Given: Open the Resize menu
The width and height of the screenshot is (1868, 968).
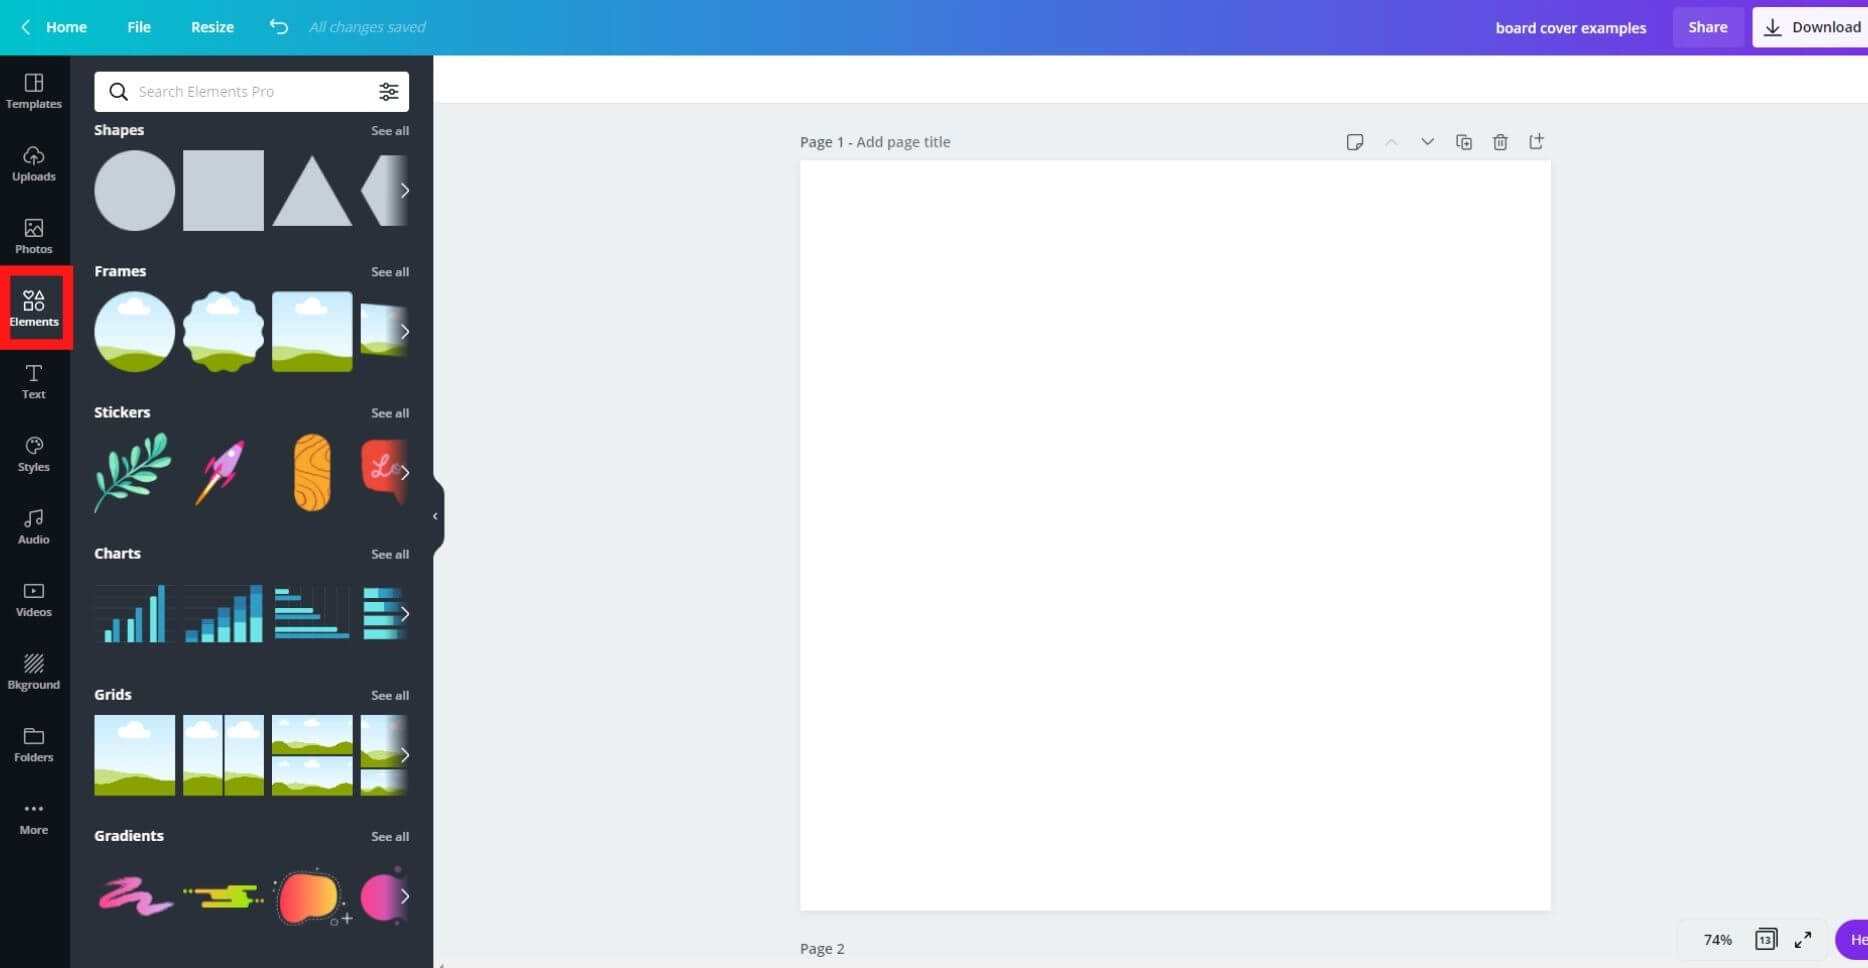Looking at the screenshot, I should point(212,27).
